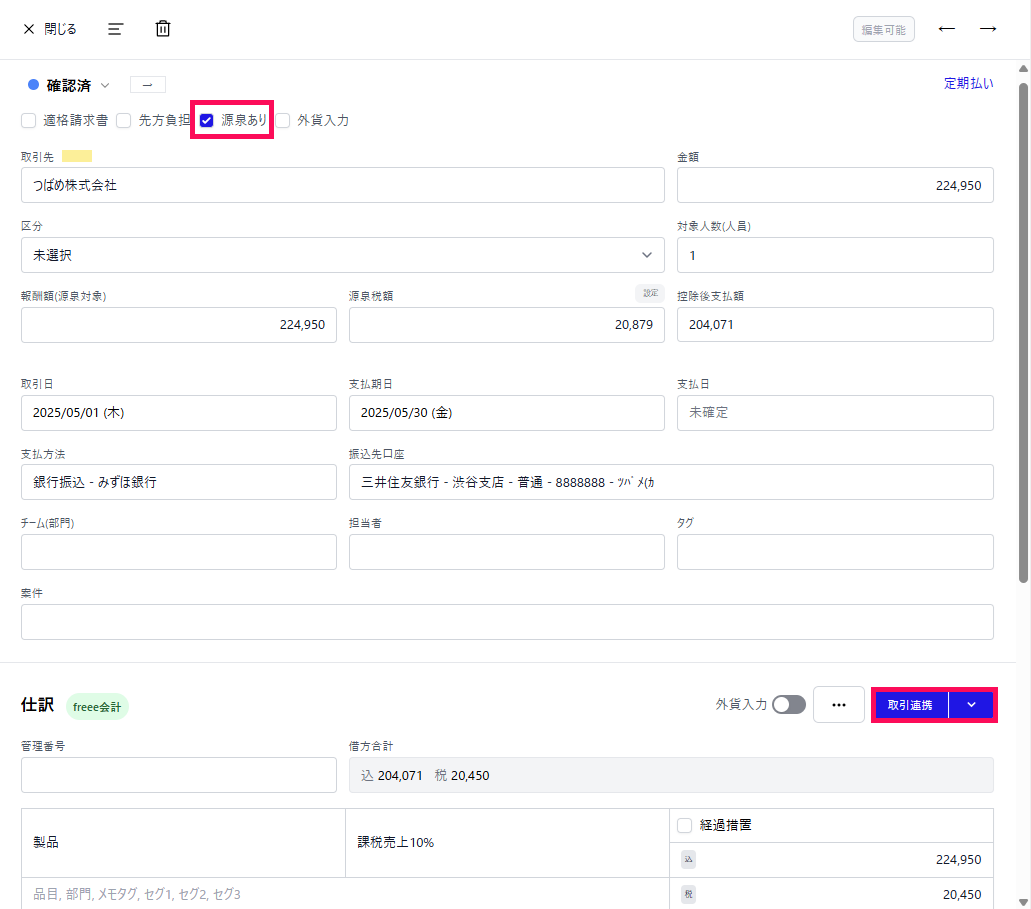
Task: Click the 管理番号 field
Action: point(179,775)
